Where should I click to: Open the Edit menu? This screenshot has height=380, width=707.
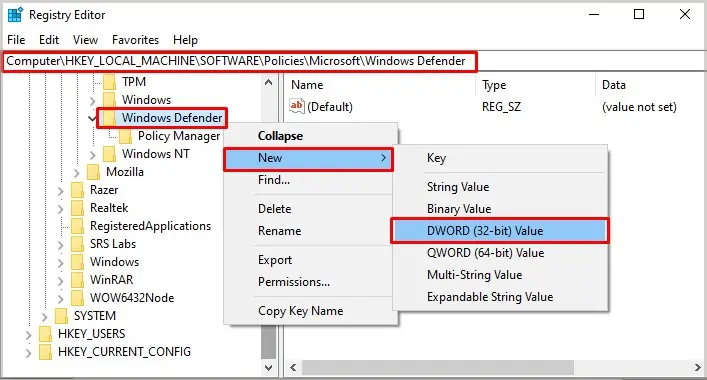point(49,40)
